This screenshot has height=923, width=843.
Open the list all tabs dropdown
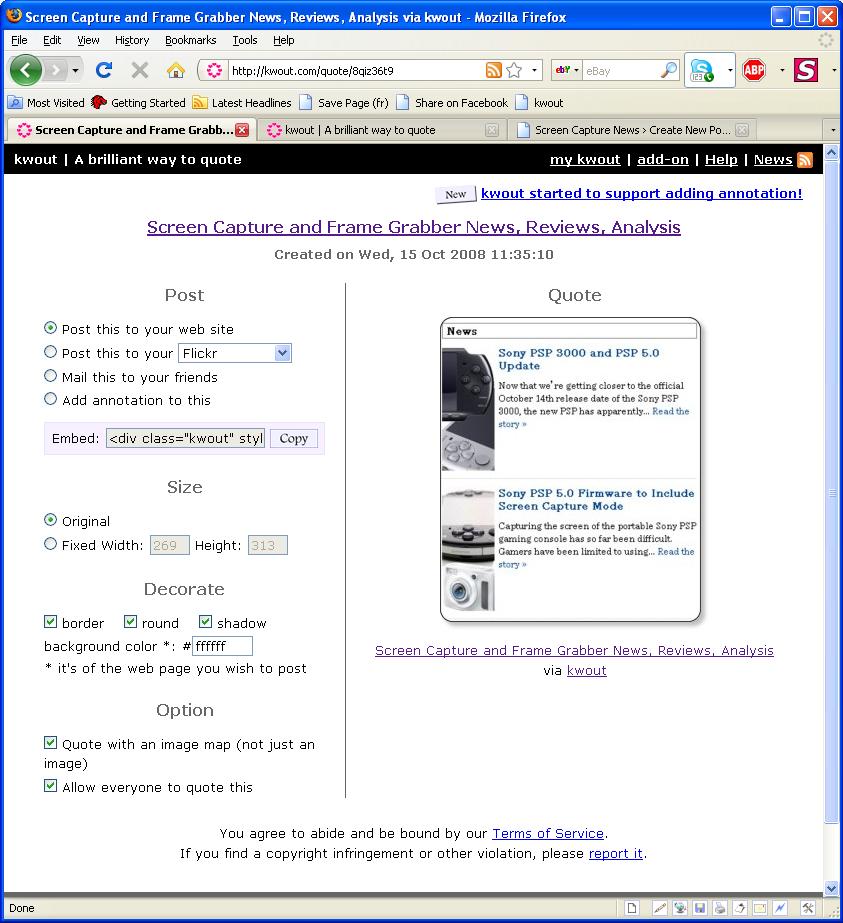coord(833,130)
